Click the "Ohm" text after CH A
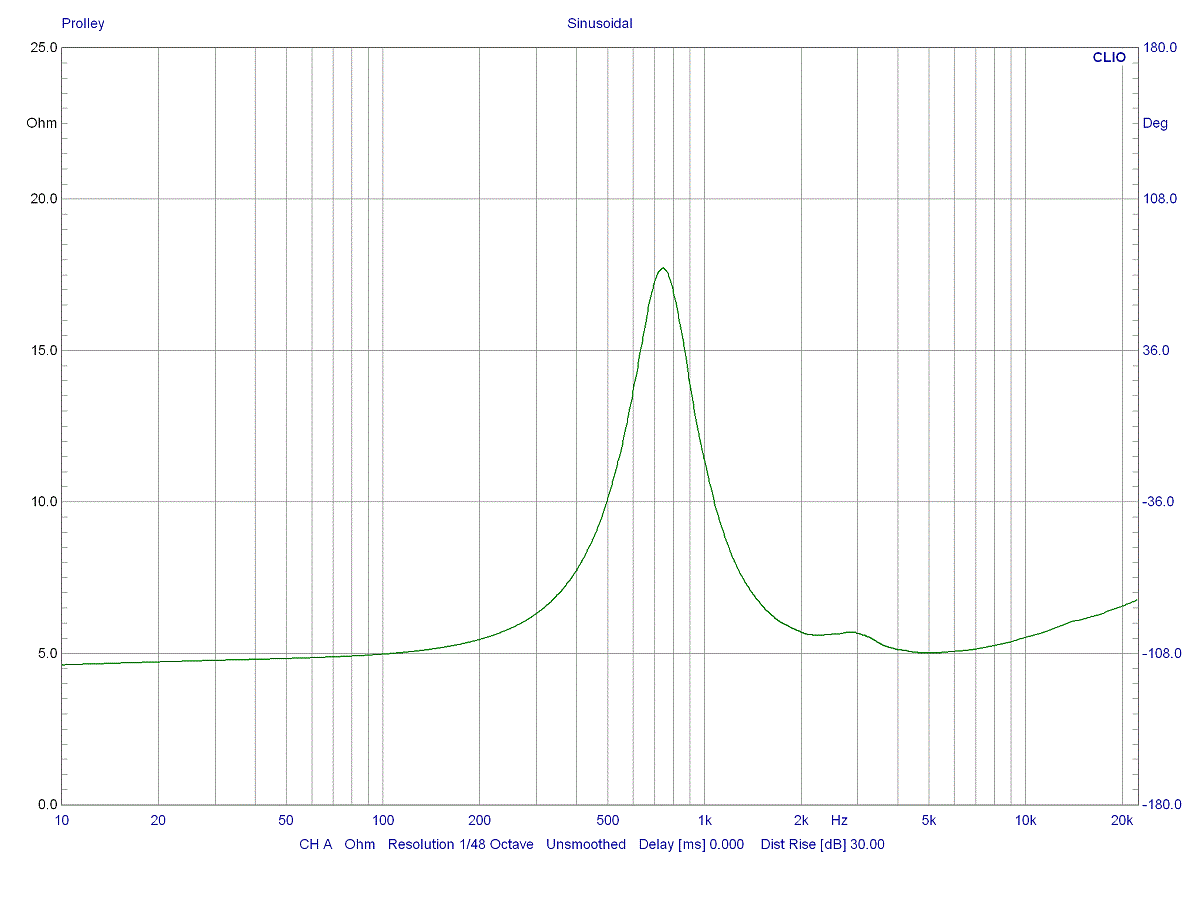The height and width of the screenshot is (900, 1200). [360, 844]
